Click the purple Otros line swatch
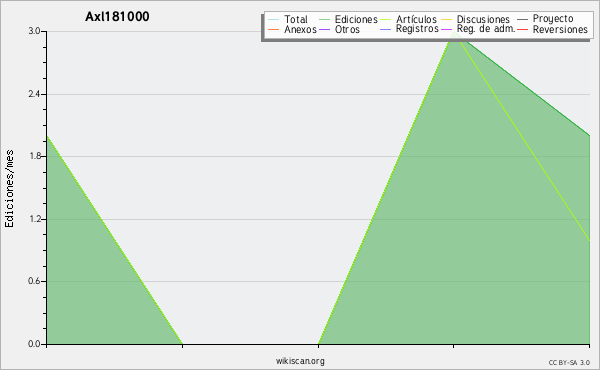Viewport: 600px width, 370px height. click(x=324, y=29)
